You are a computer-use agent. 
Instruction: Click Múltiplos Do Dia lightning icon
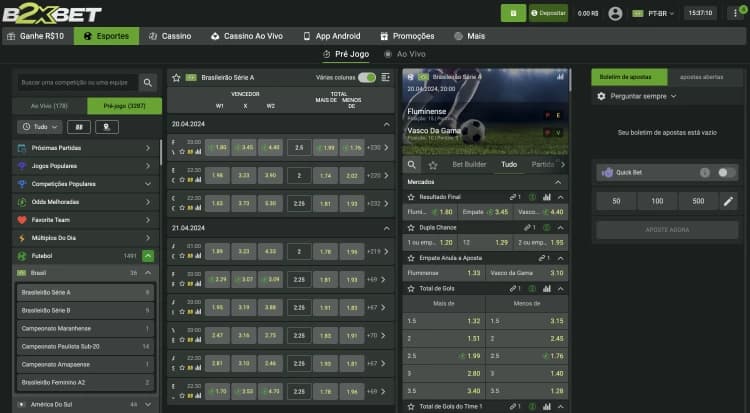22,238
